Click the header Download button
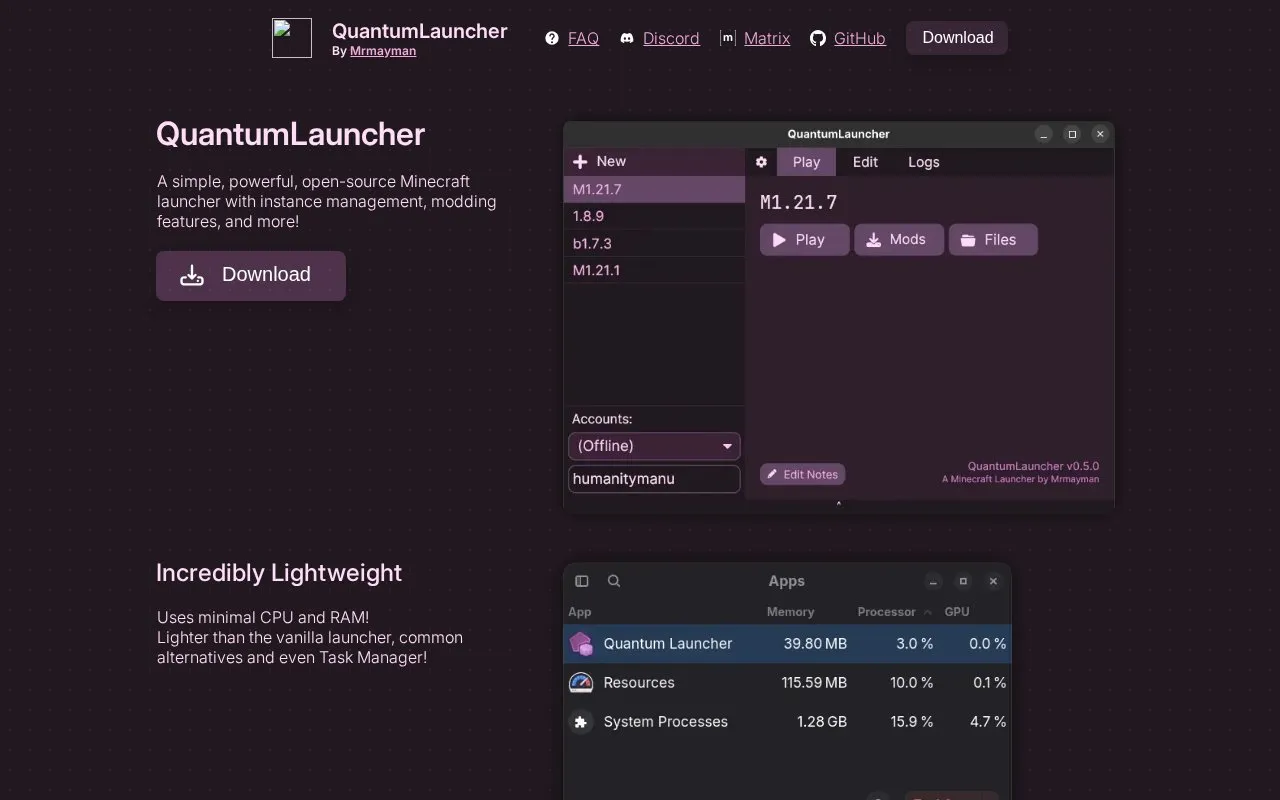Viewport: 1280px width, 800px height. click(957, 38)
